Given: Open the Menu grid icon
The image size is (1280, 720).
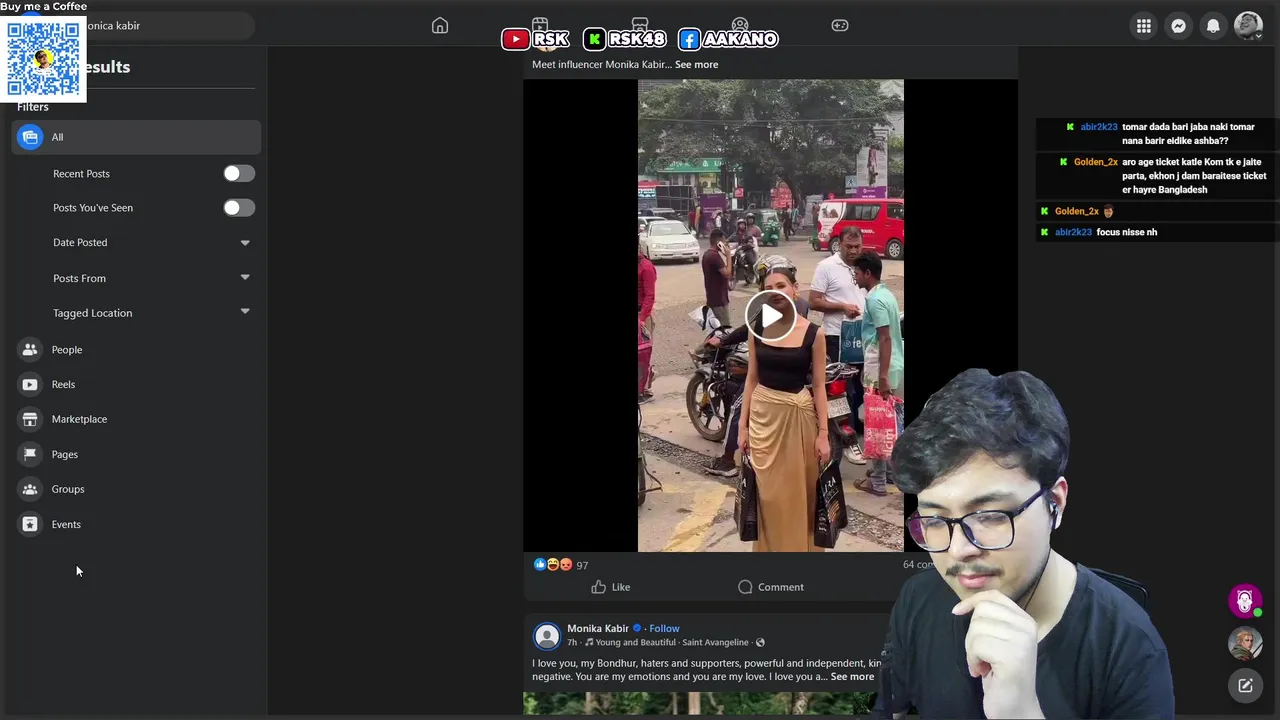Looking at the screenshot, I should (x=1144, y=26).
